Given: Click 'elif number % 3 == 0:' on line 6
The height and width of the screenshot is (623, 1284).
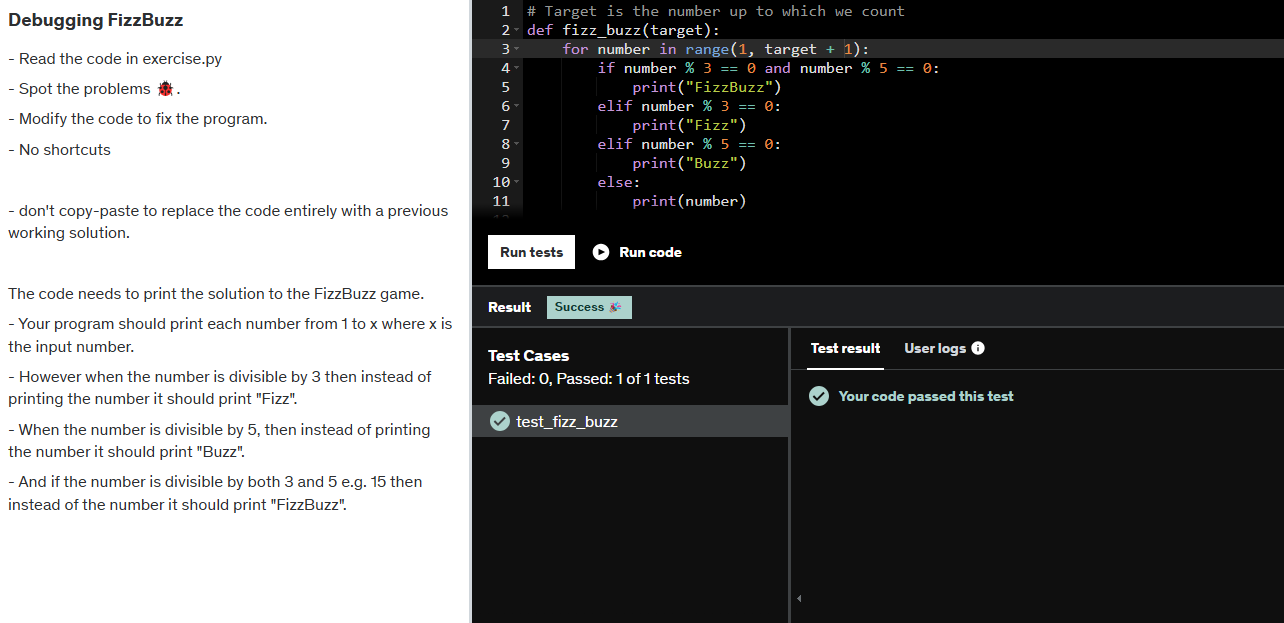Looking at the screenshot, I should (x=689, y=106).
